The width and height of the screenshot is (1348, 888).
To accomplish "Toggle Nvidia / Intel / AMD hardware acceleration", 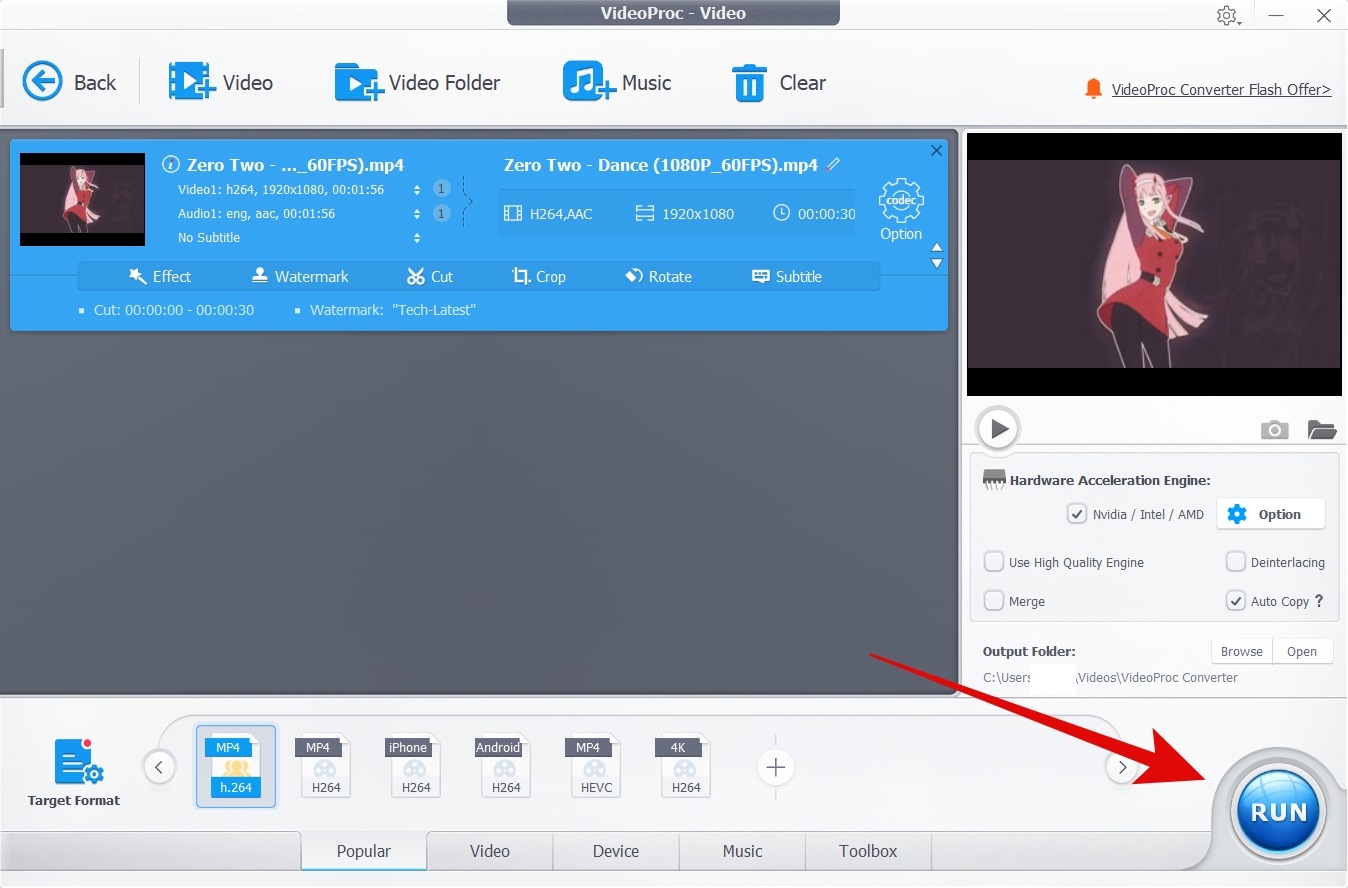I will coord(1077,514).
